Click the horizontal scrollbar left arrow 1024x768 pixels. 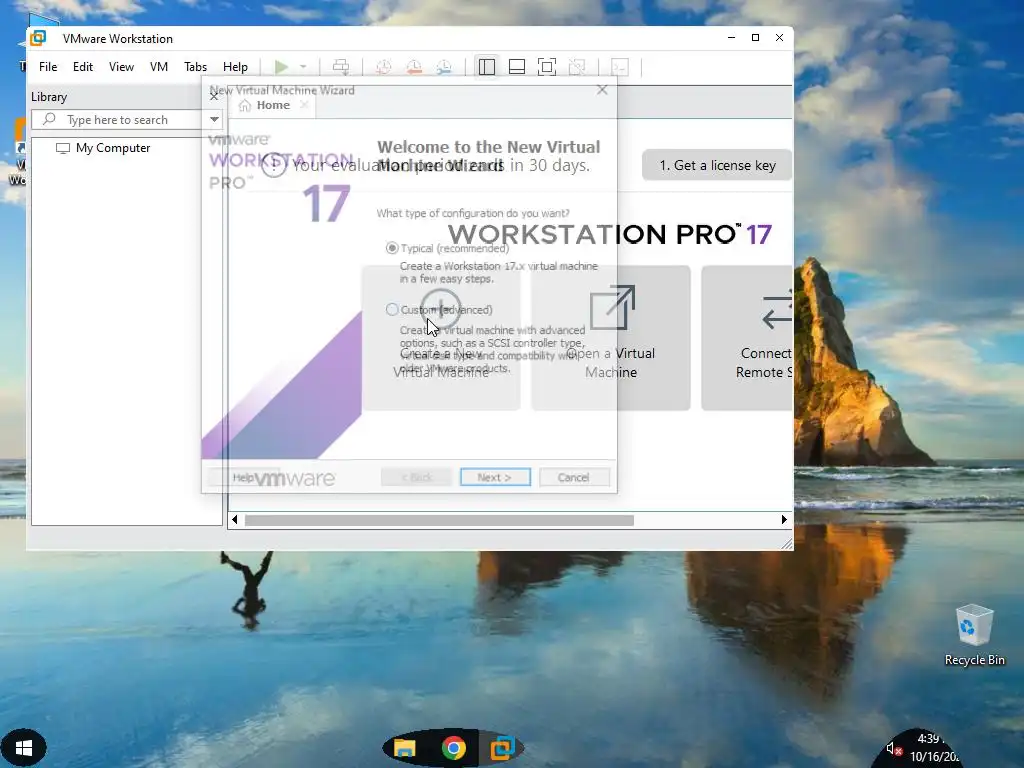[235, 520]
